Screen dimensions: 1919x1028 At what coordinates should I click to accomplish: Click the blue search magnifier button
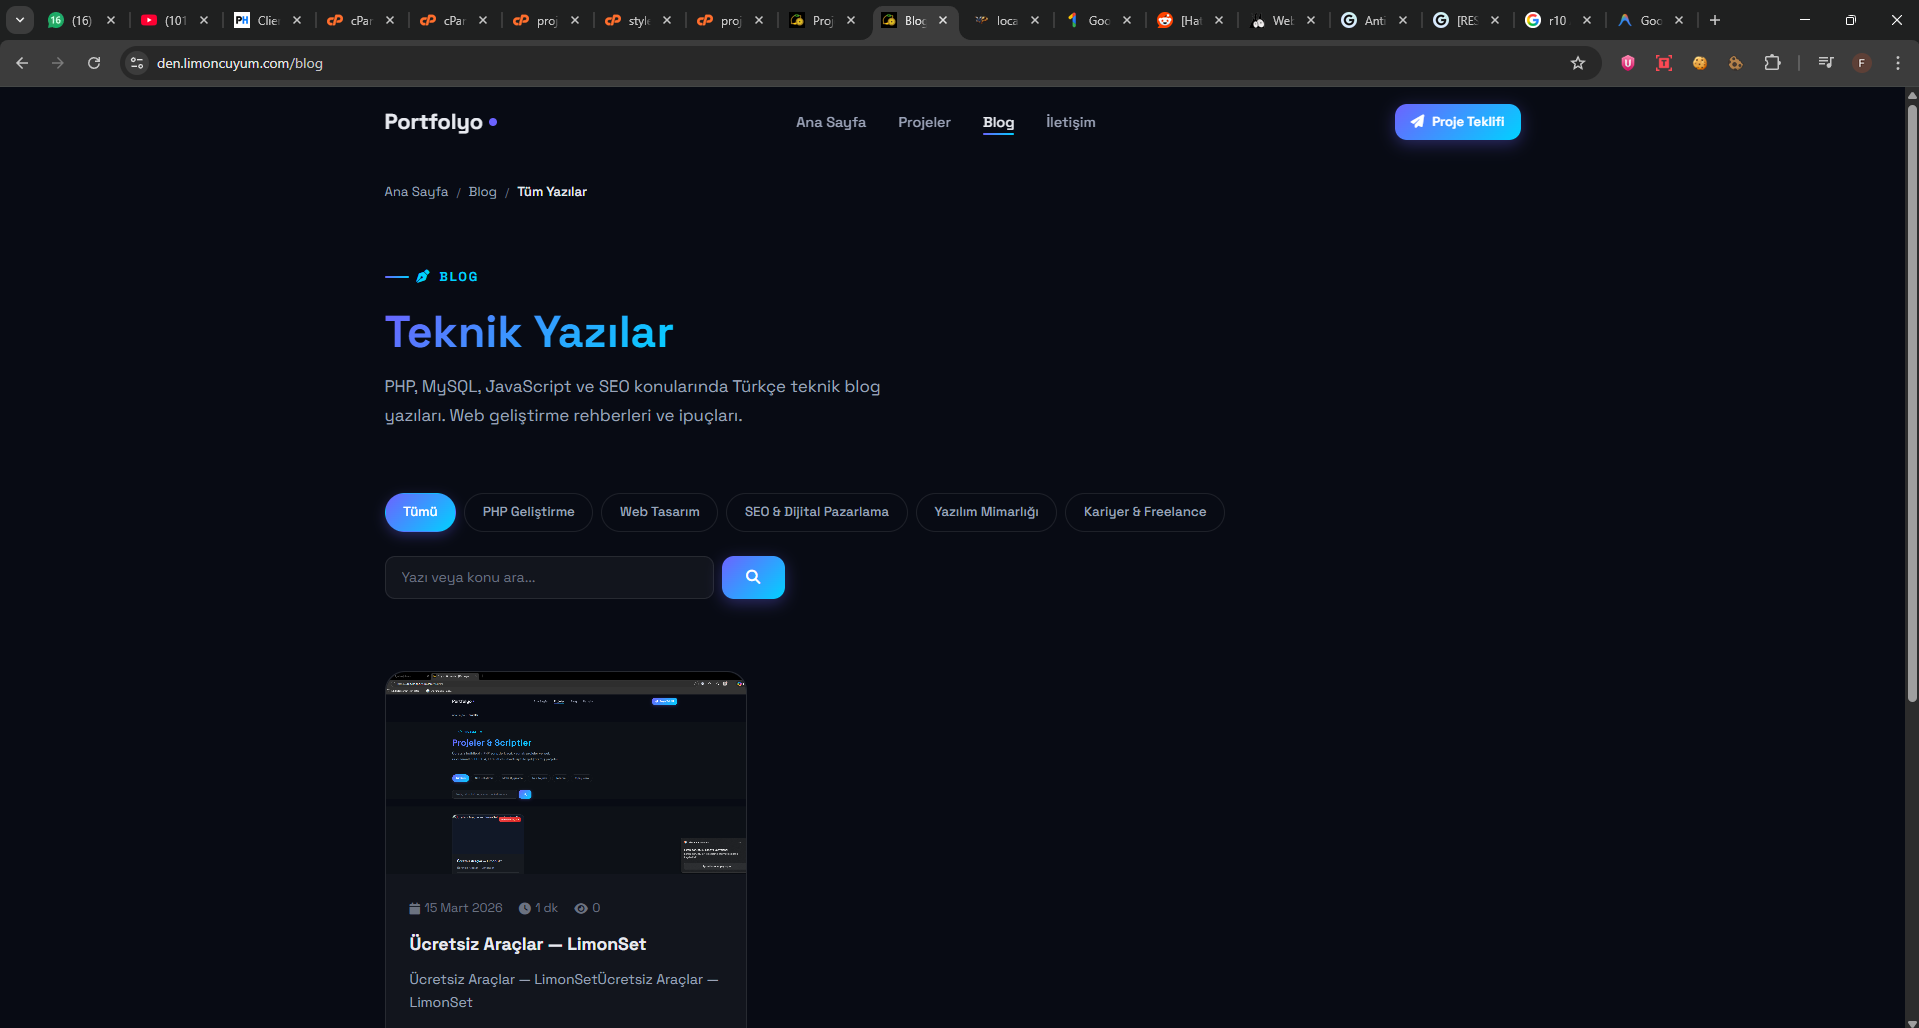coord(753,577)
